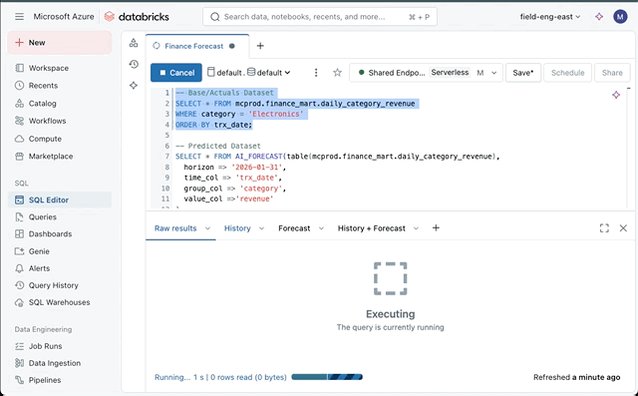Click the SQL Warehouses icon
This screenshot has width=638, height=396.
click(19, 302)
